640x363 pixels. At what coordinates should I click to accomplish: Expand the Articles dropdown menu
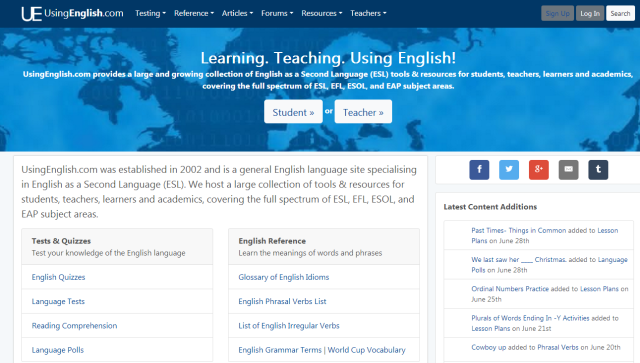(237, 13)
